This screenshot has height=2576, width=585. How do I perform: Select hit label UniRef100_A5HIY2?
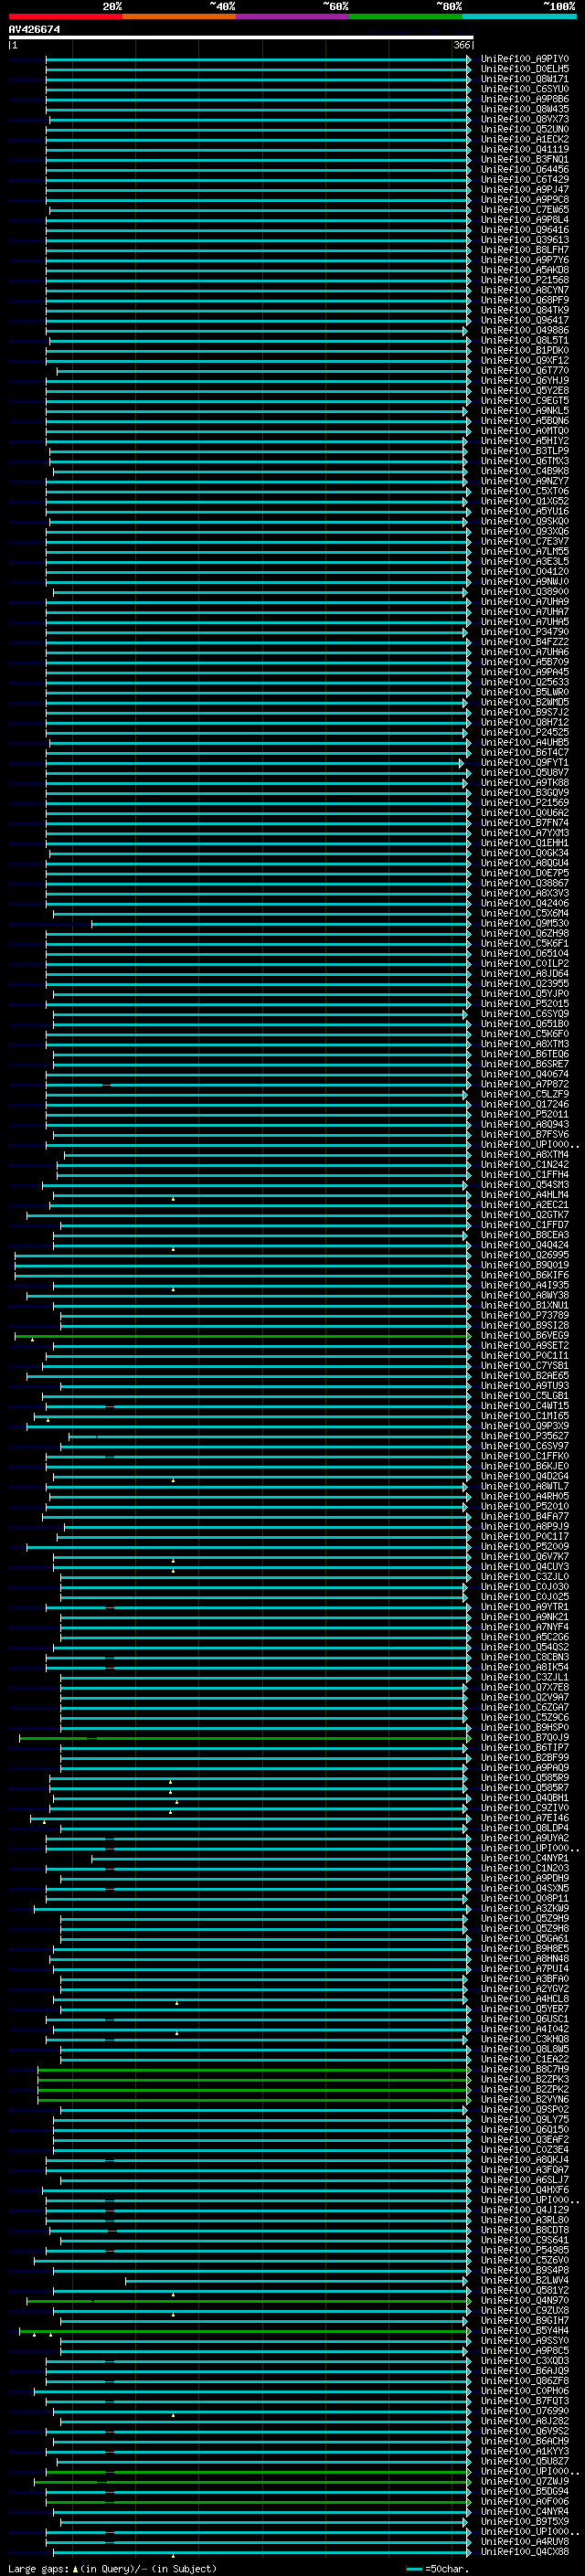click(x=525, y=441)
